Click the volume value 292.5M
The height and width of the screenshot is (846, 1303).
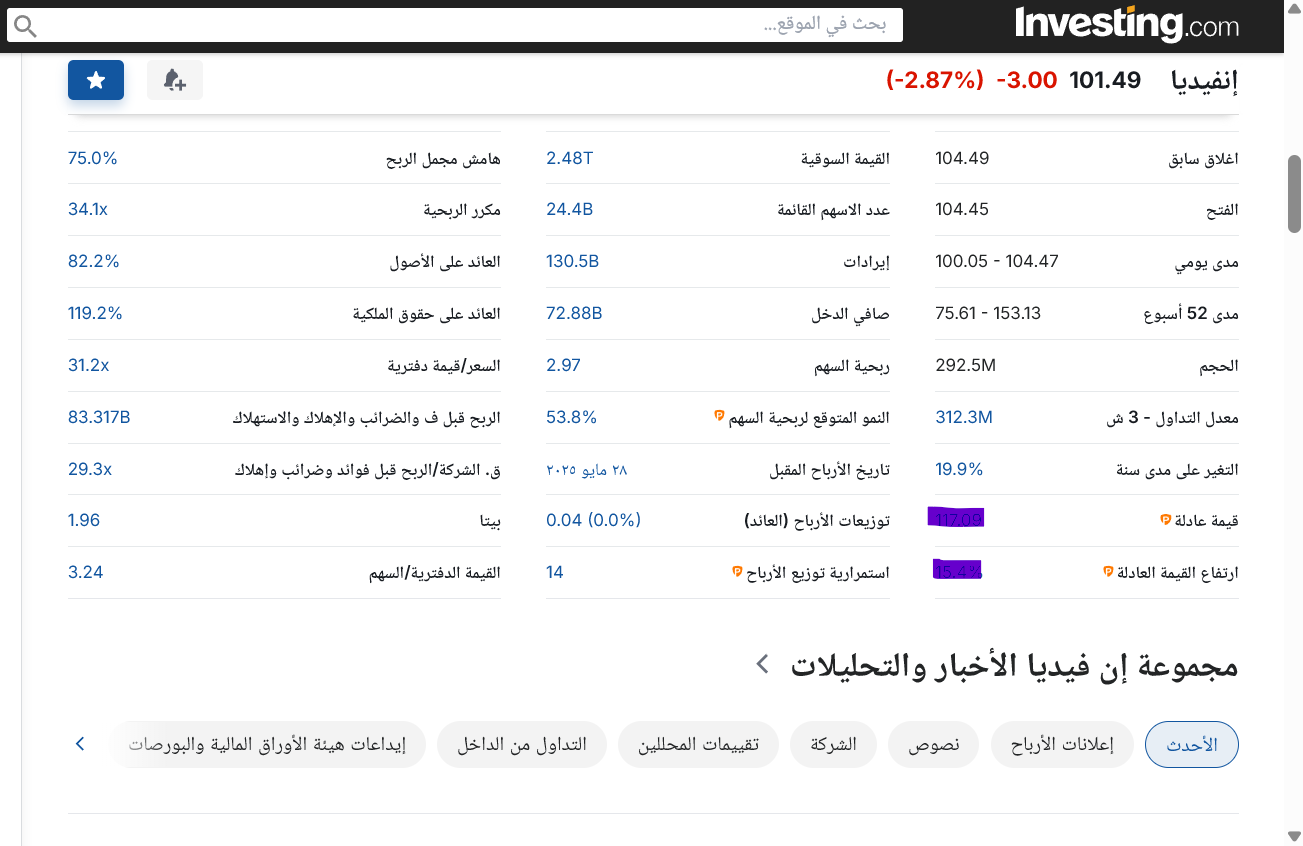[x=966, y=366]
